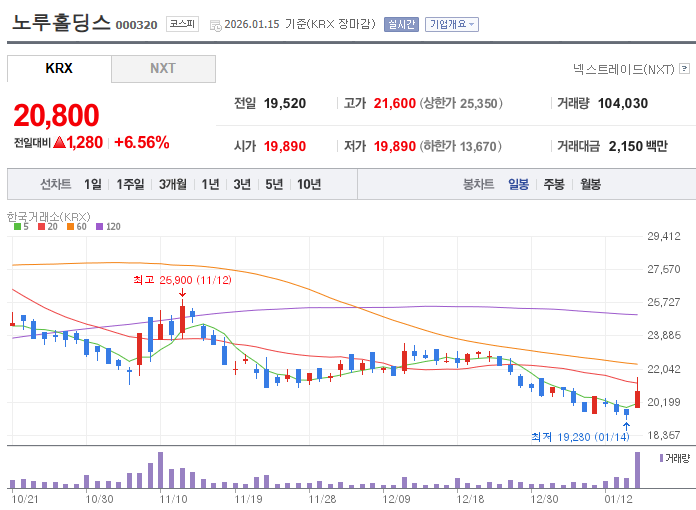Image resolution: width=696 pixels, height=510 pixels.
Task: Click the current price 20,800
Action: [x=56, y=115]
